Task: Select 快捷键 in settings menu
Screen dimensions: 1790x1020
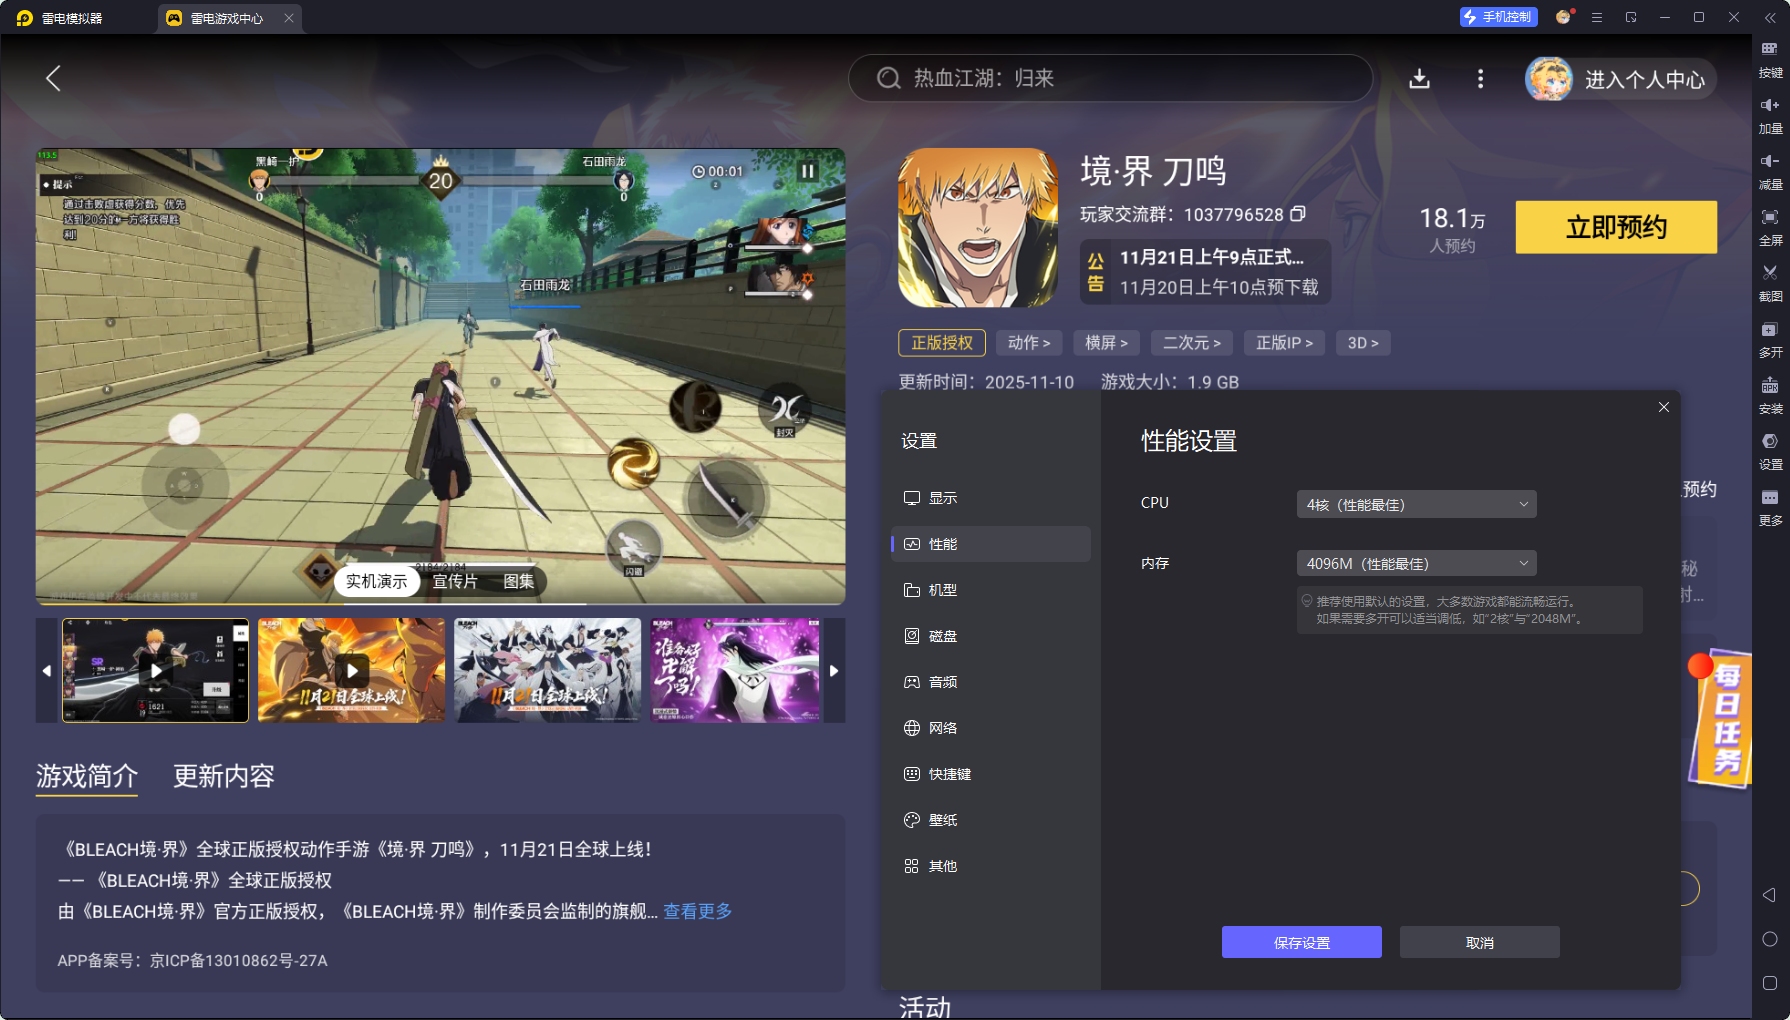Action: click(991, 774)
